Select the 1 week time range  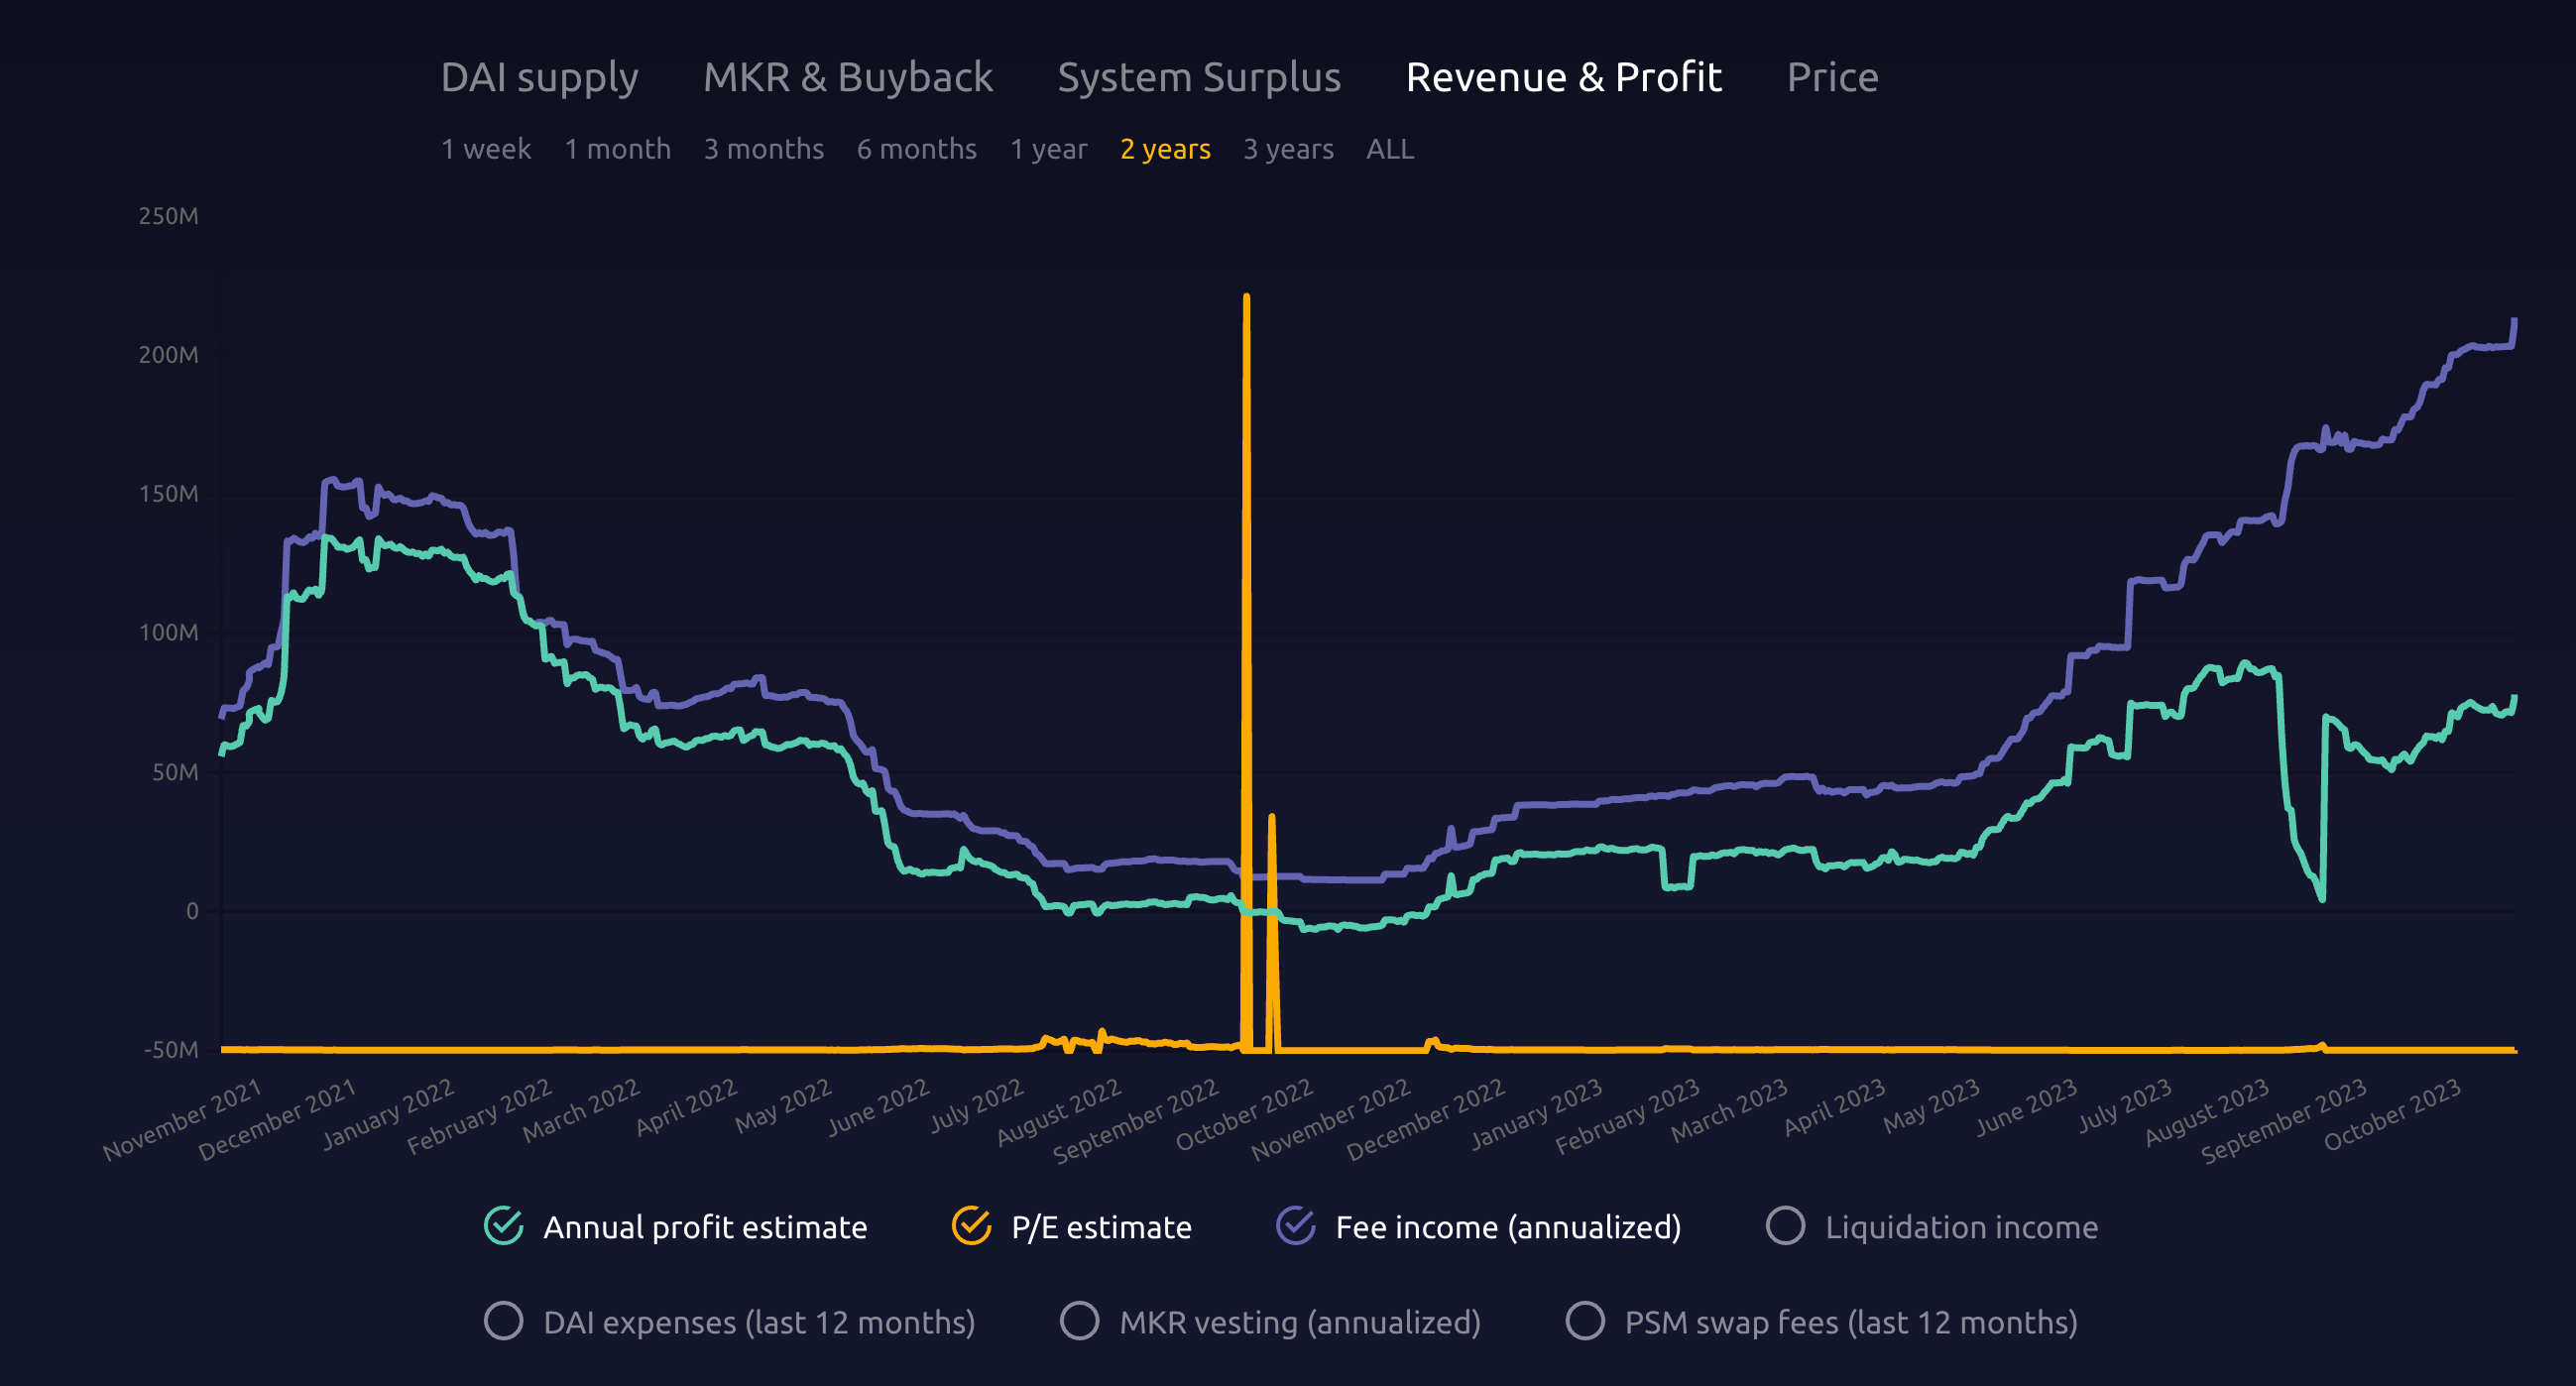(486, 149)
